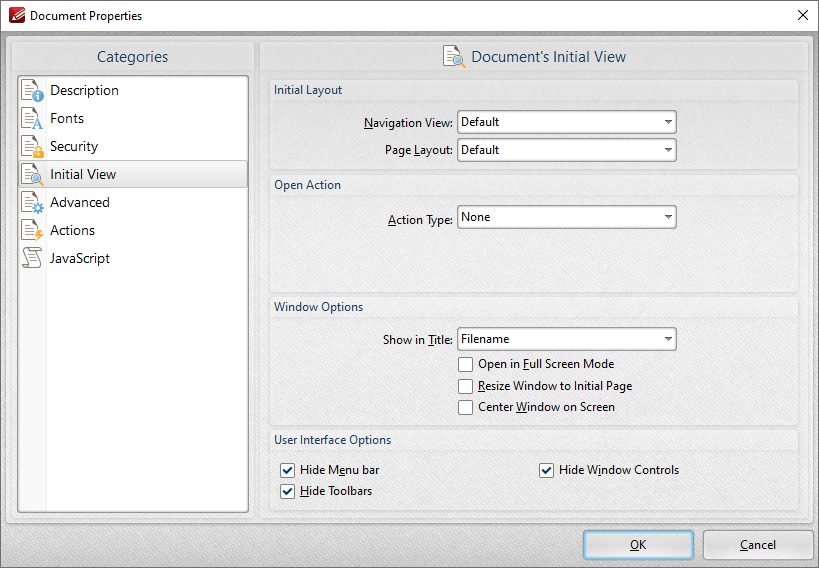
Task: Click the Description category icon
Action: click(32, 90)
